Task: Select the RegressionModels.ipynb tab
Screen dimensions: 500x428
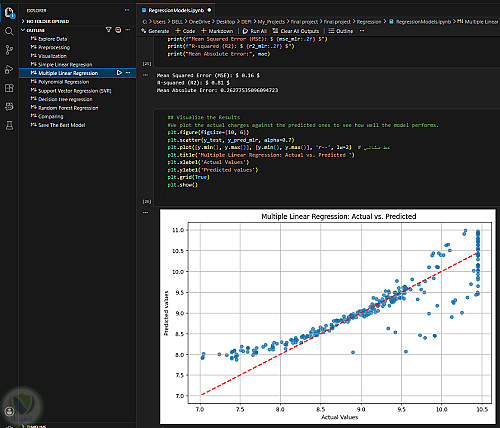Action: [x=176, y=10]
